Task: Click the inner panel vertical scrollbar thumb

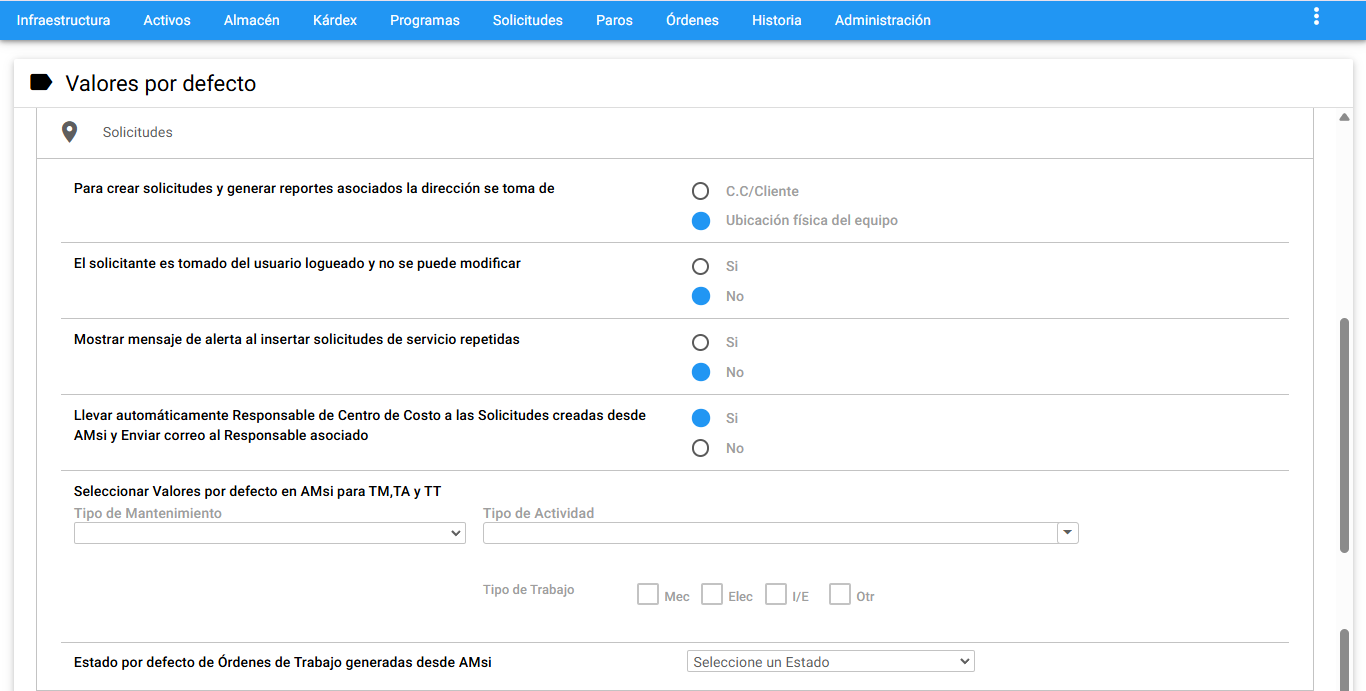Action: tap(1345, 435)
